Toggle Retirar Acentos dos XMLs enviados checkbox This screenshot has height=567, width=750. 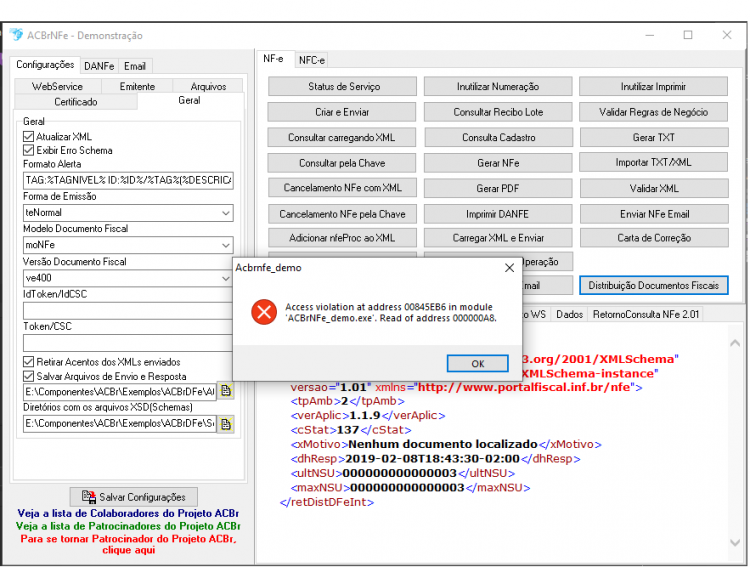pyautogui.click(x=29, y=362)
